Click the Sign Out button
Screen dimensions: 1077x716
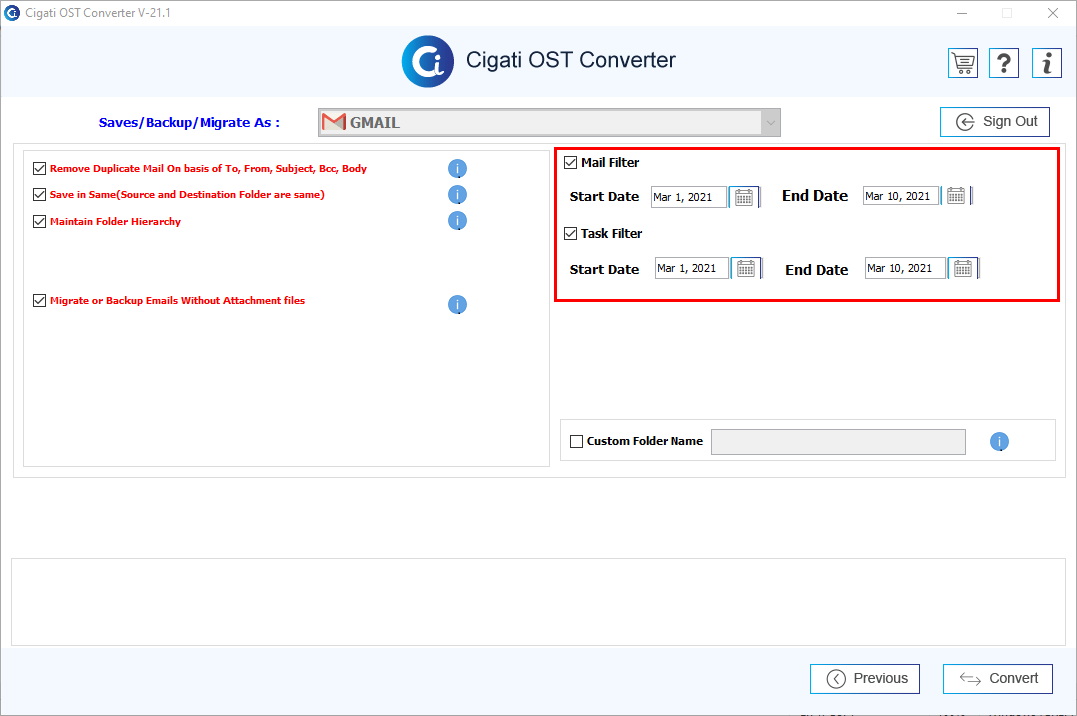pos(995,122)
